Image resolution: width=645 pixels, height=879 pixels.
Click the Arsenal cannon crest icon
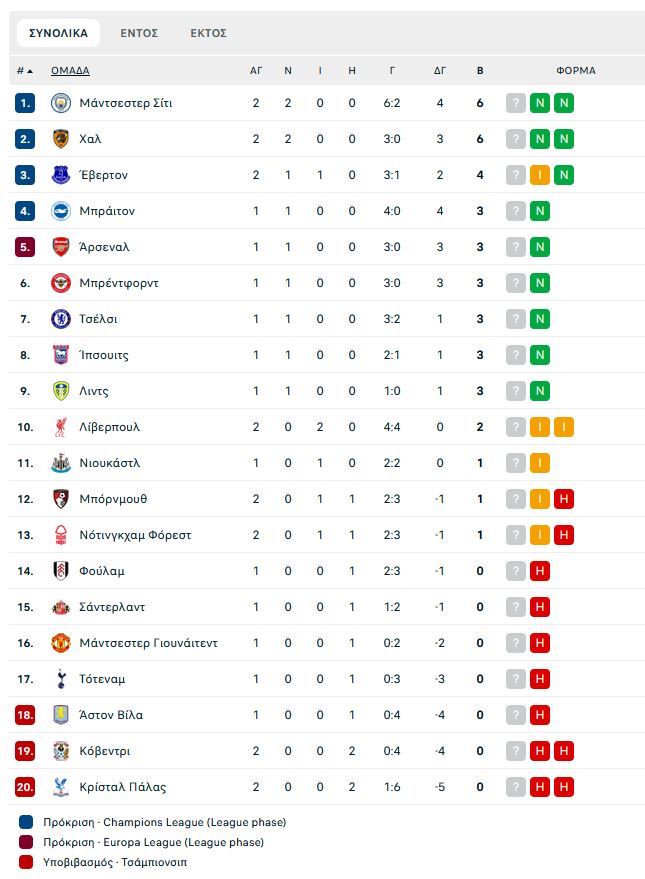pos(61,247)
